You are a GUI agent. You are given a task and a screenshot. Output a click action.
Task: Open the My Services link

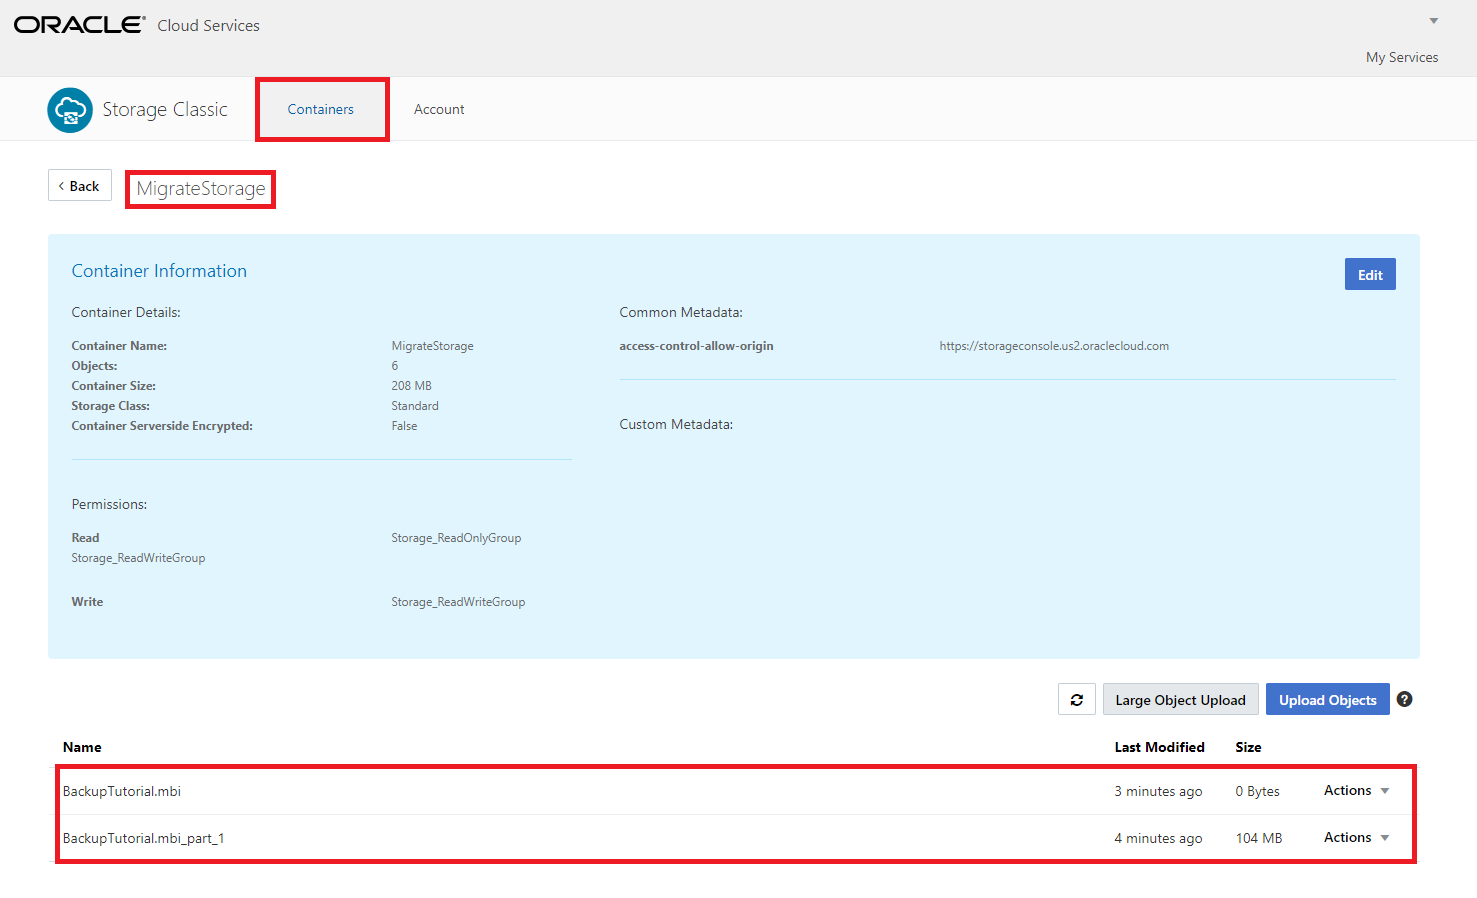[x=1401, y=57]
